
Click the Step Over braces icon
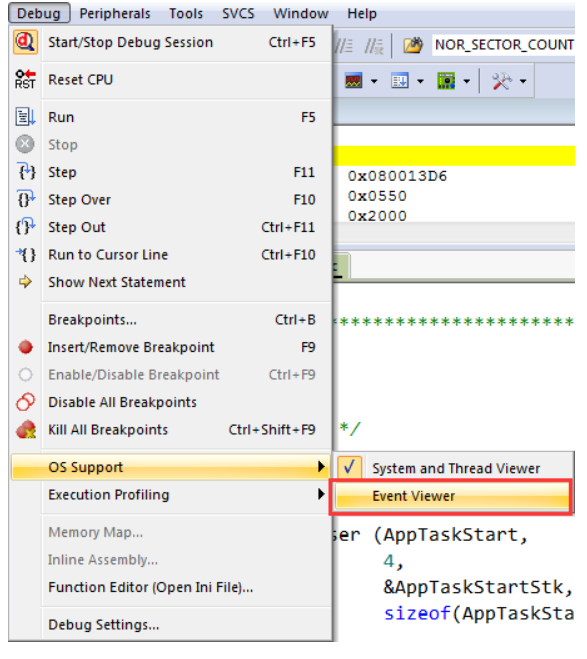[25, 199]
